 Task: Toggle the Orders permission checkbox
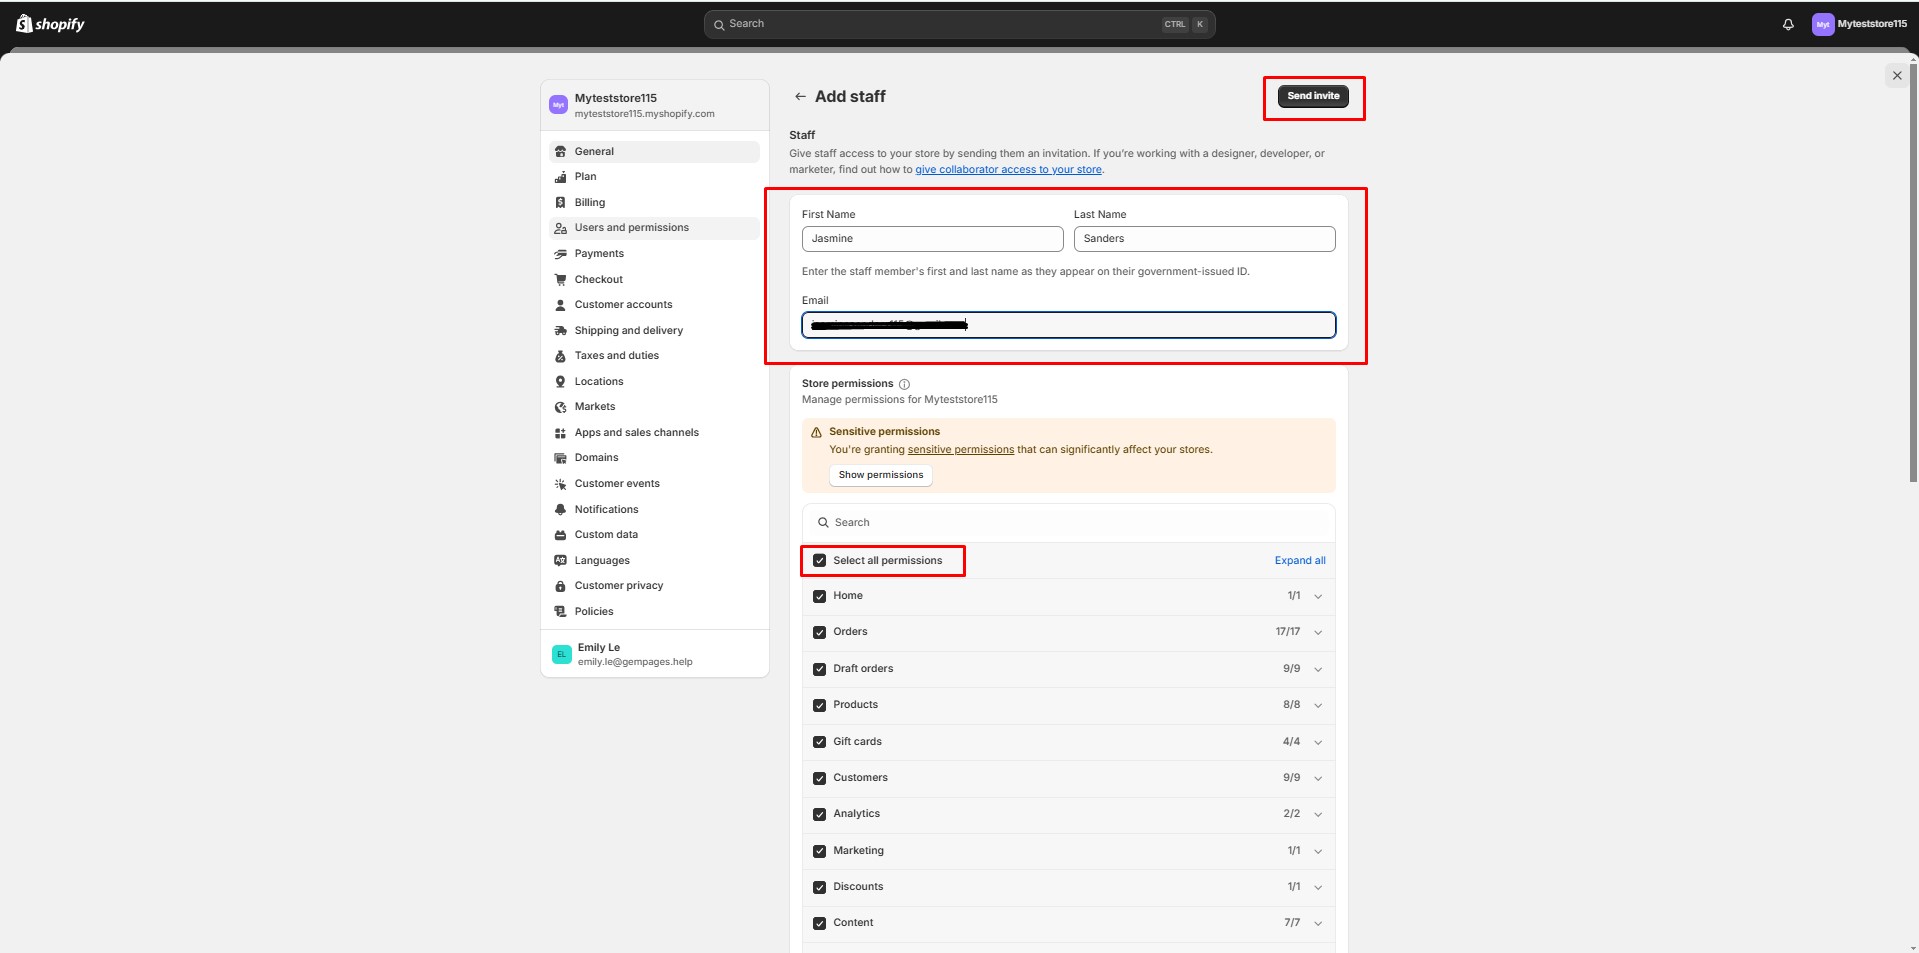click(820, 632)
